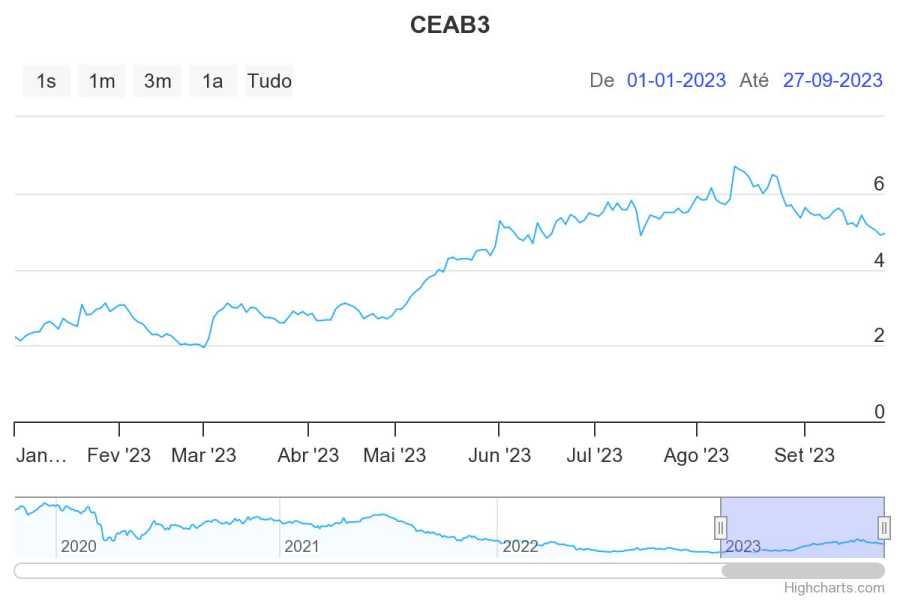The height and width of the screenshot is (600, 900).
Task: Show all data with Tudo
Action: 269,81
